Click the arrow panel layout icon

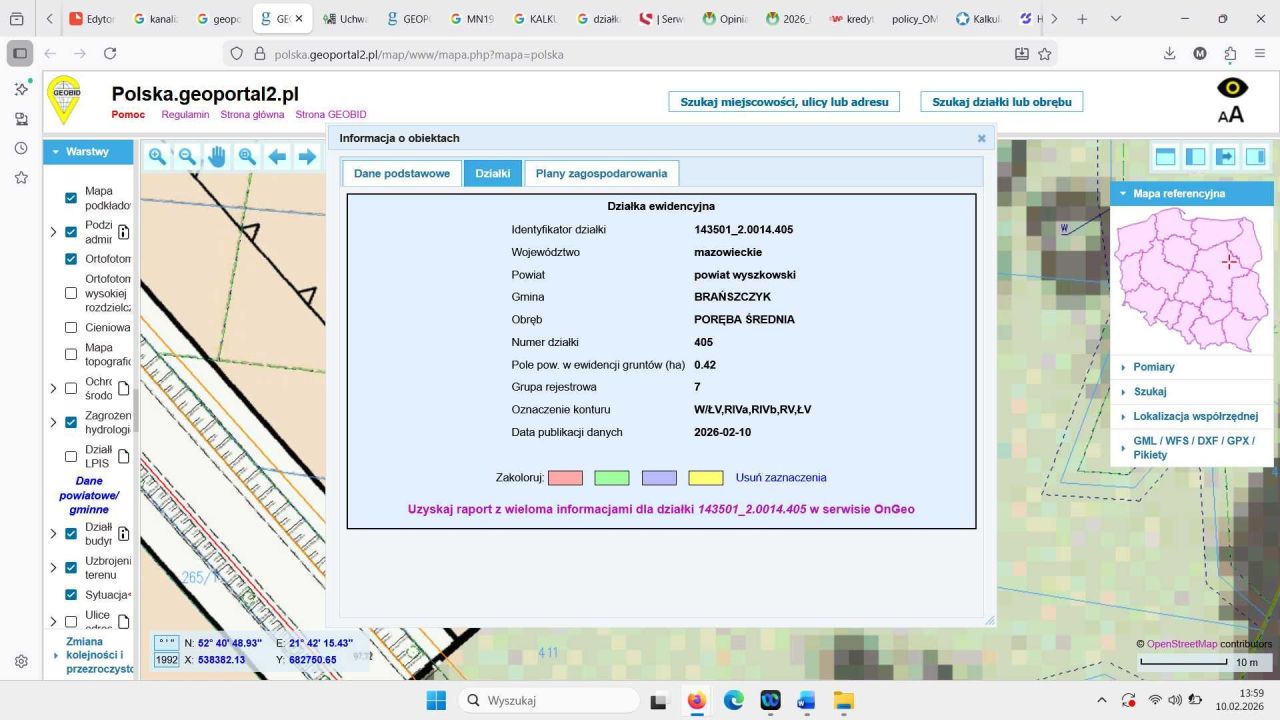(x=1225, y=156)
